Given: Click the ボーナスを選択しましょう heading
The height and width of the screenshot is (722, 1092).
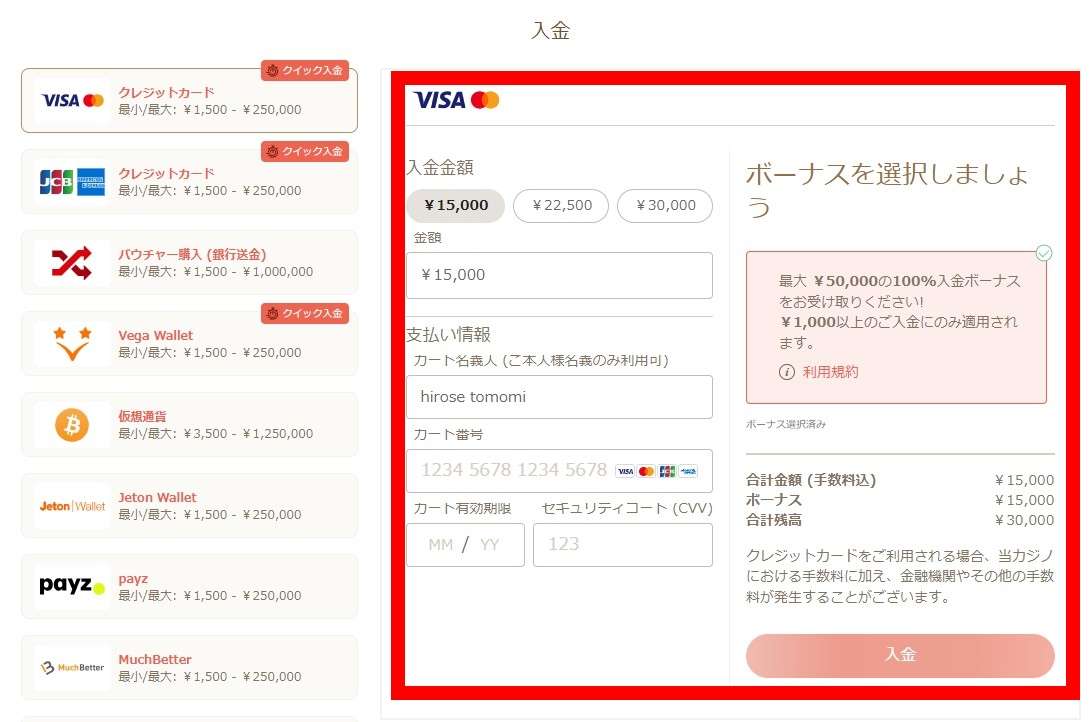Looking at the screenshot, I should (x=887, y=190).
